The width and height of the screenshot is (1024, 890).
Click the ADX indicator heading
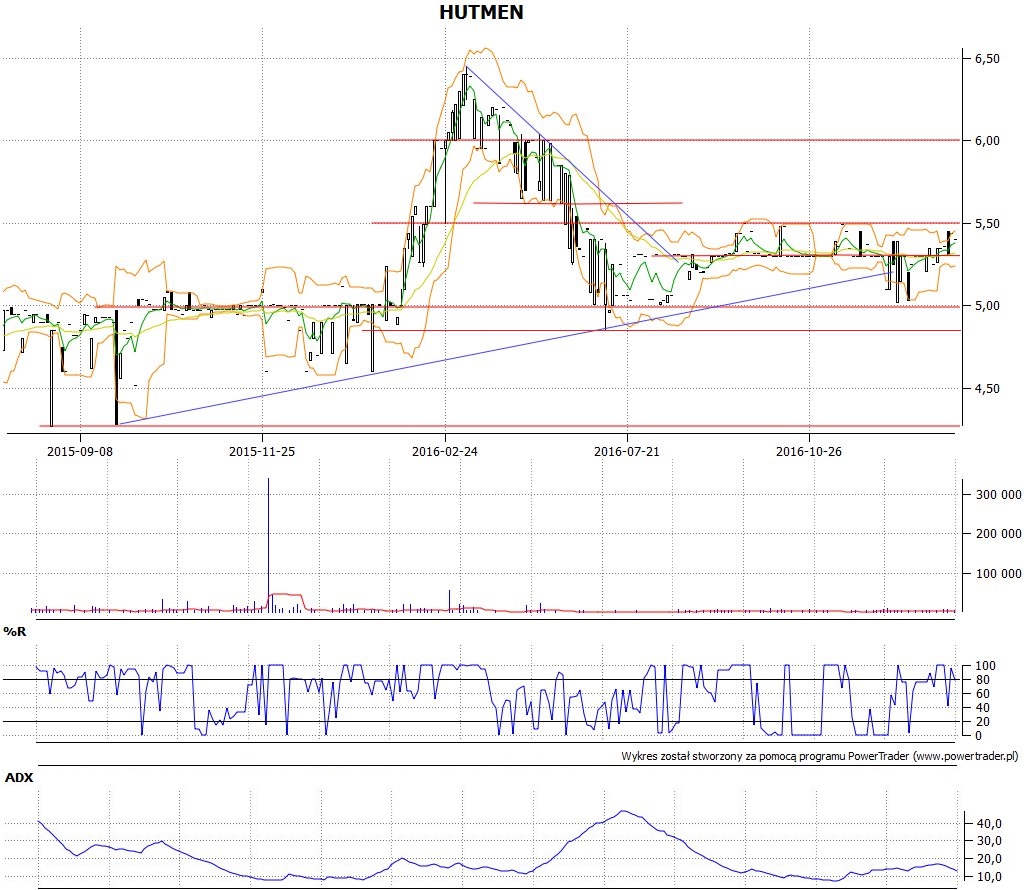tap(18, 778)
